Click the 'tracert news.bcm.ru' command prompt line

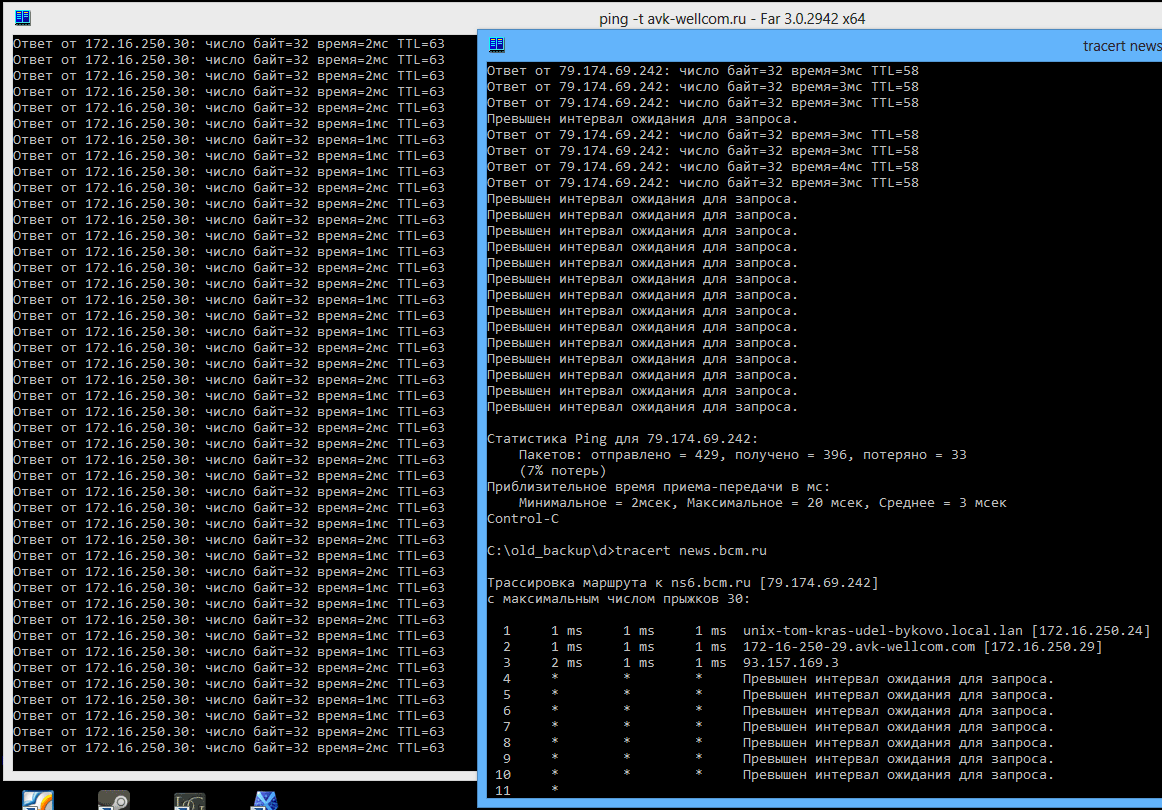point(627,551)
